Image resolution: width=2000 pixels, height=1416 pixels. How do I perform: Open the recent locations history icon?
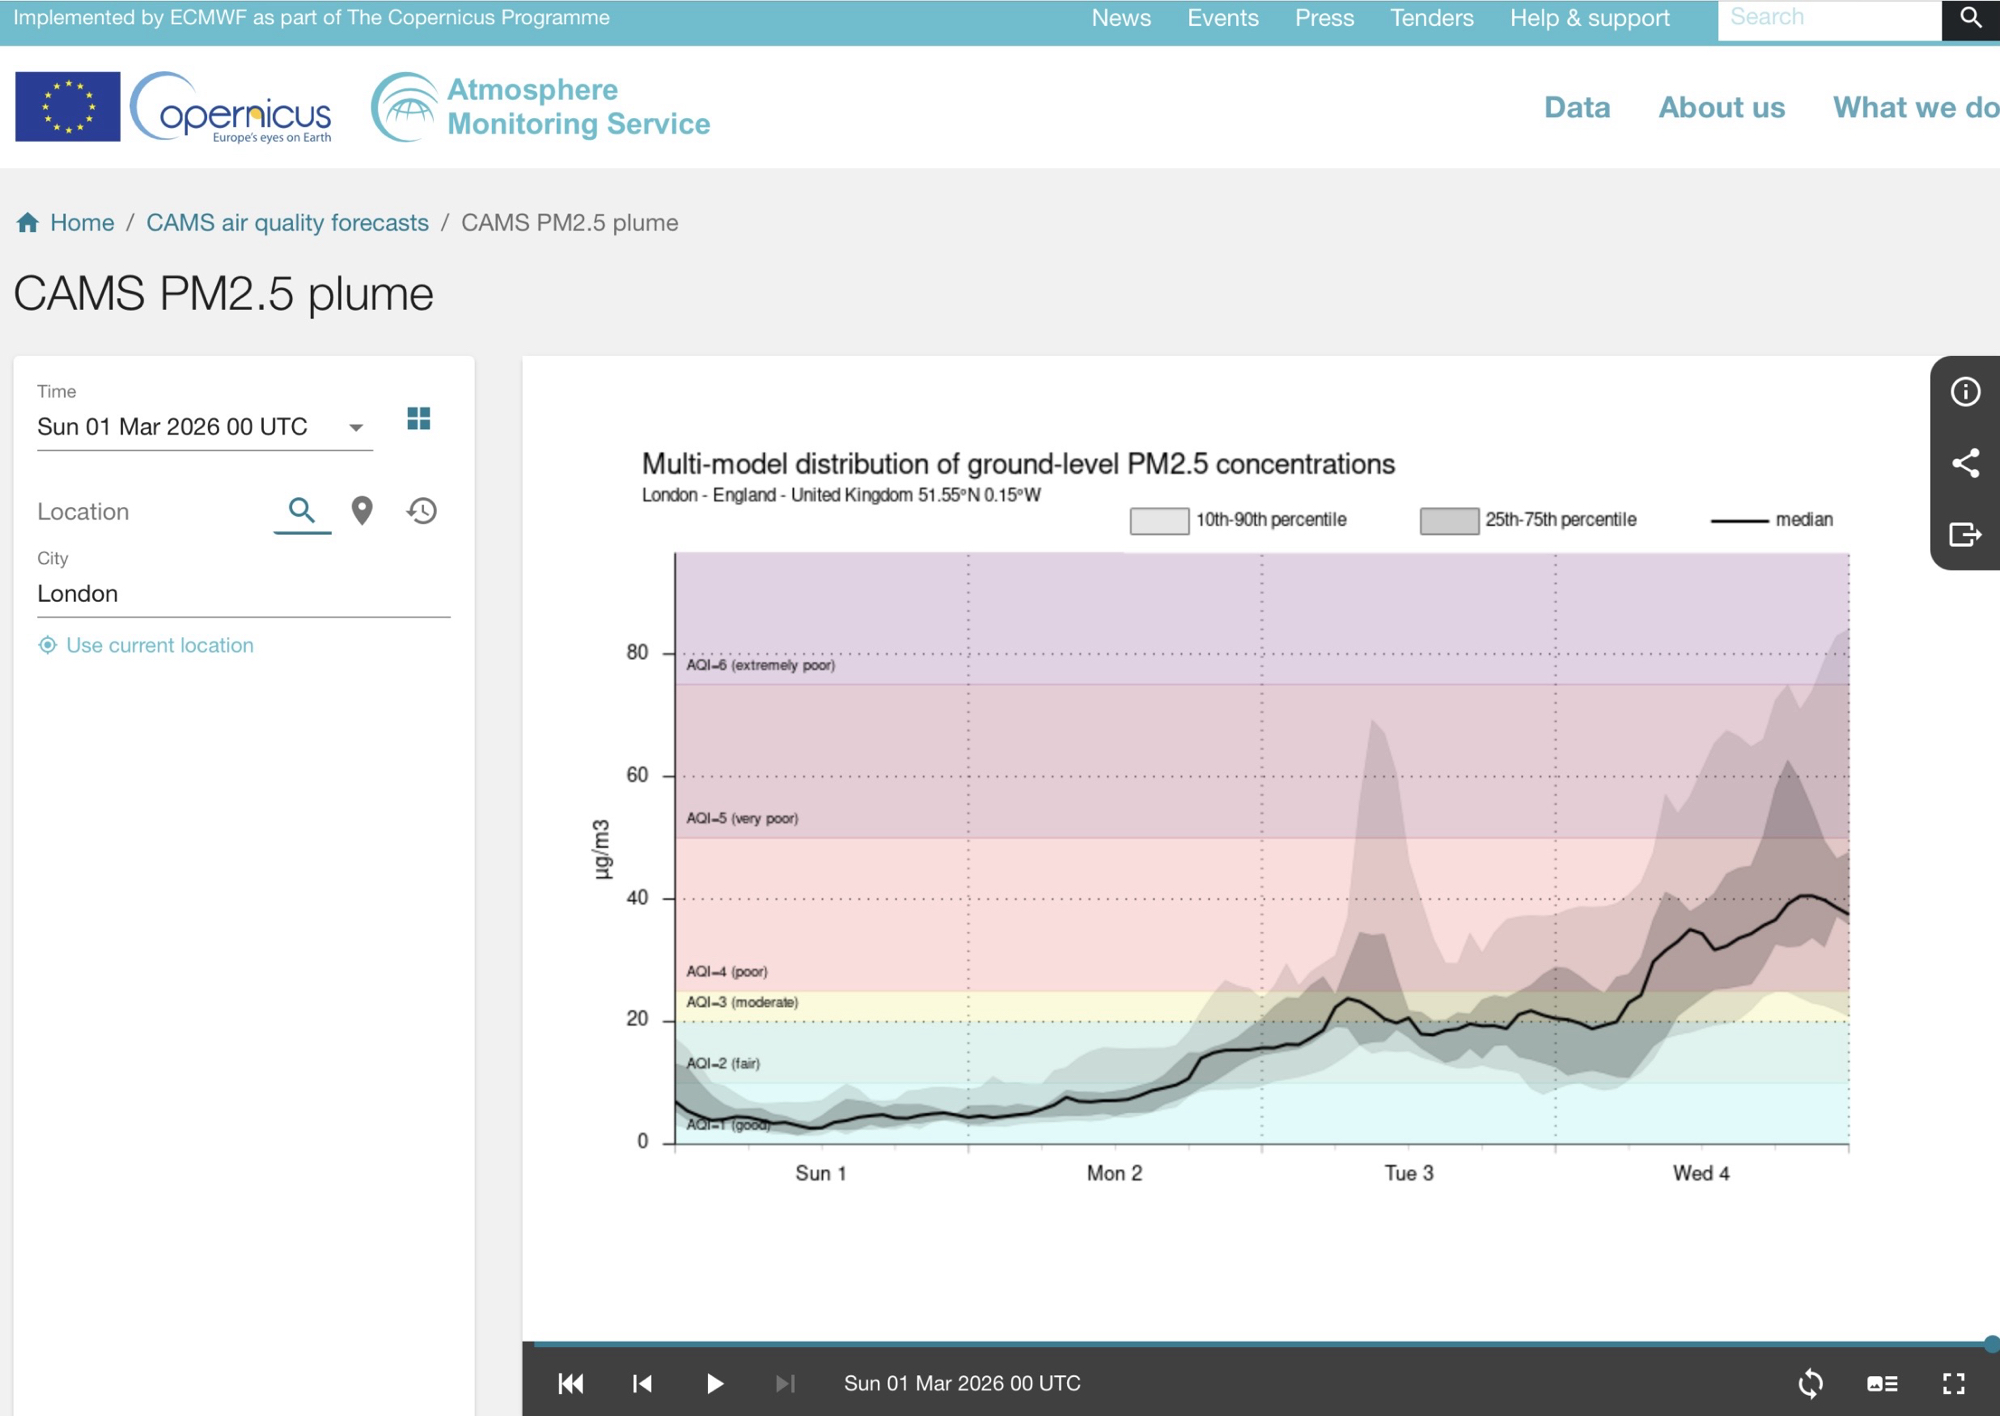(422, 511)
